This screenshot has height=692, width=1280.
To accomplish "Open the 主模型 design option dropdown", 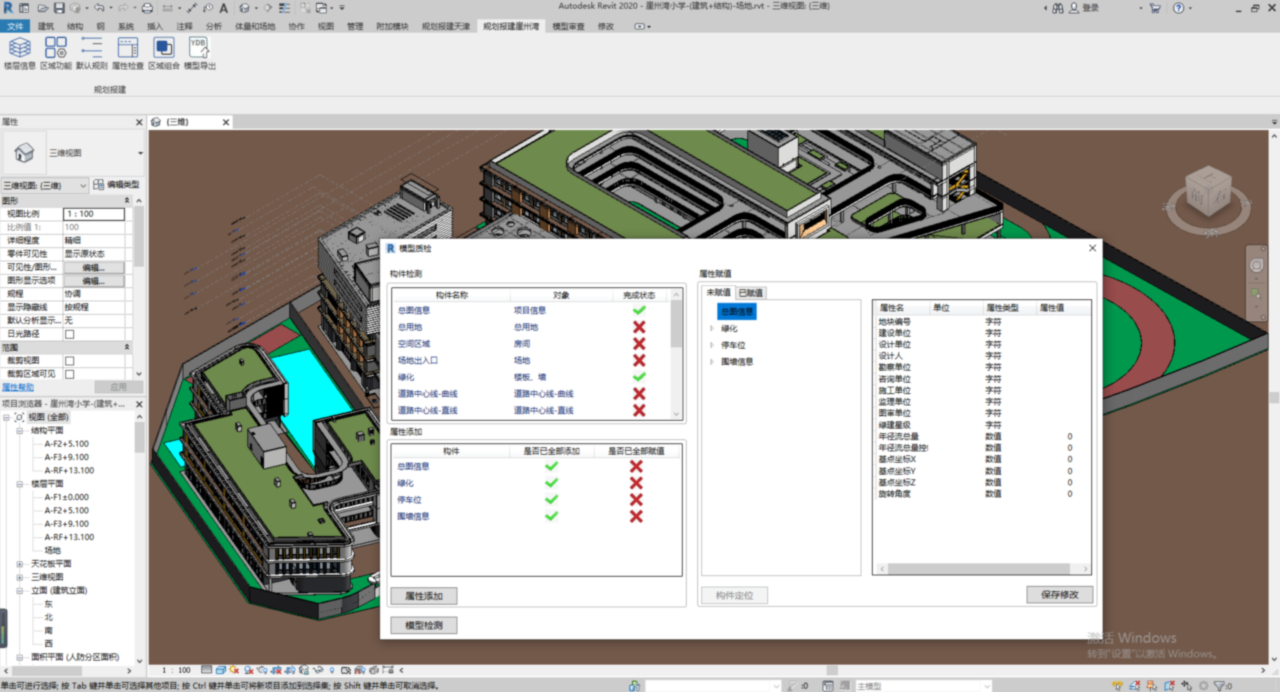I will [926, 686].
